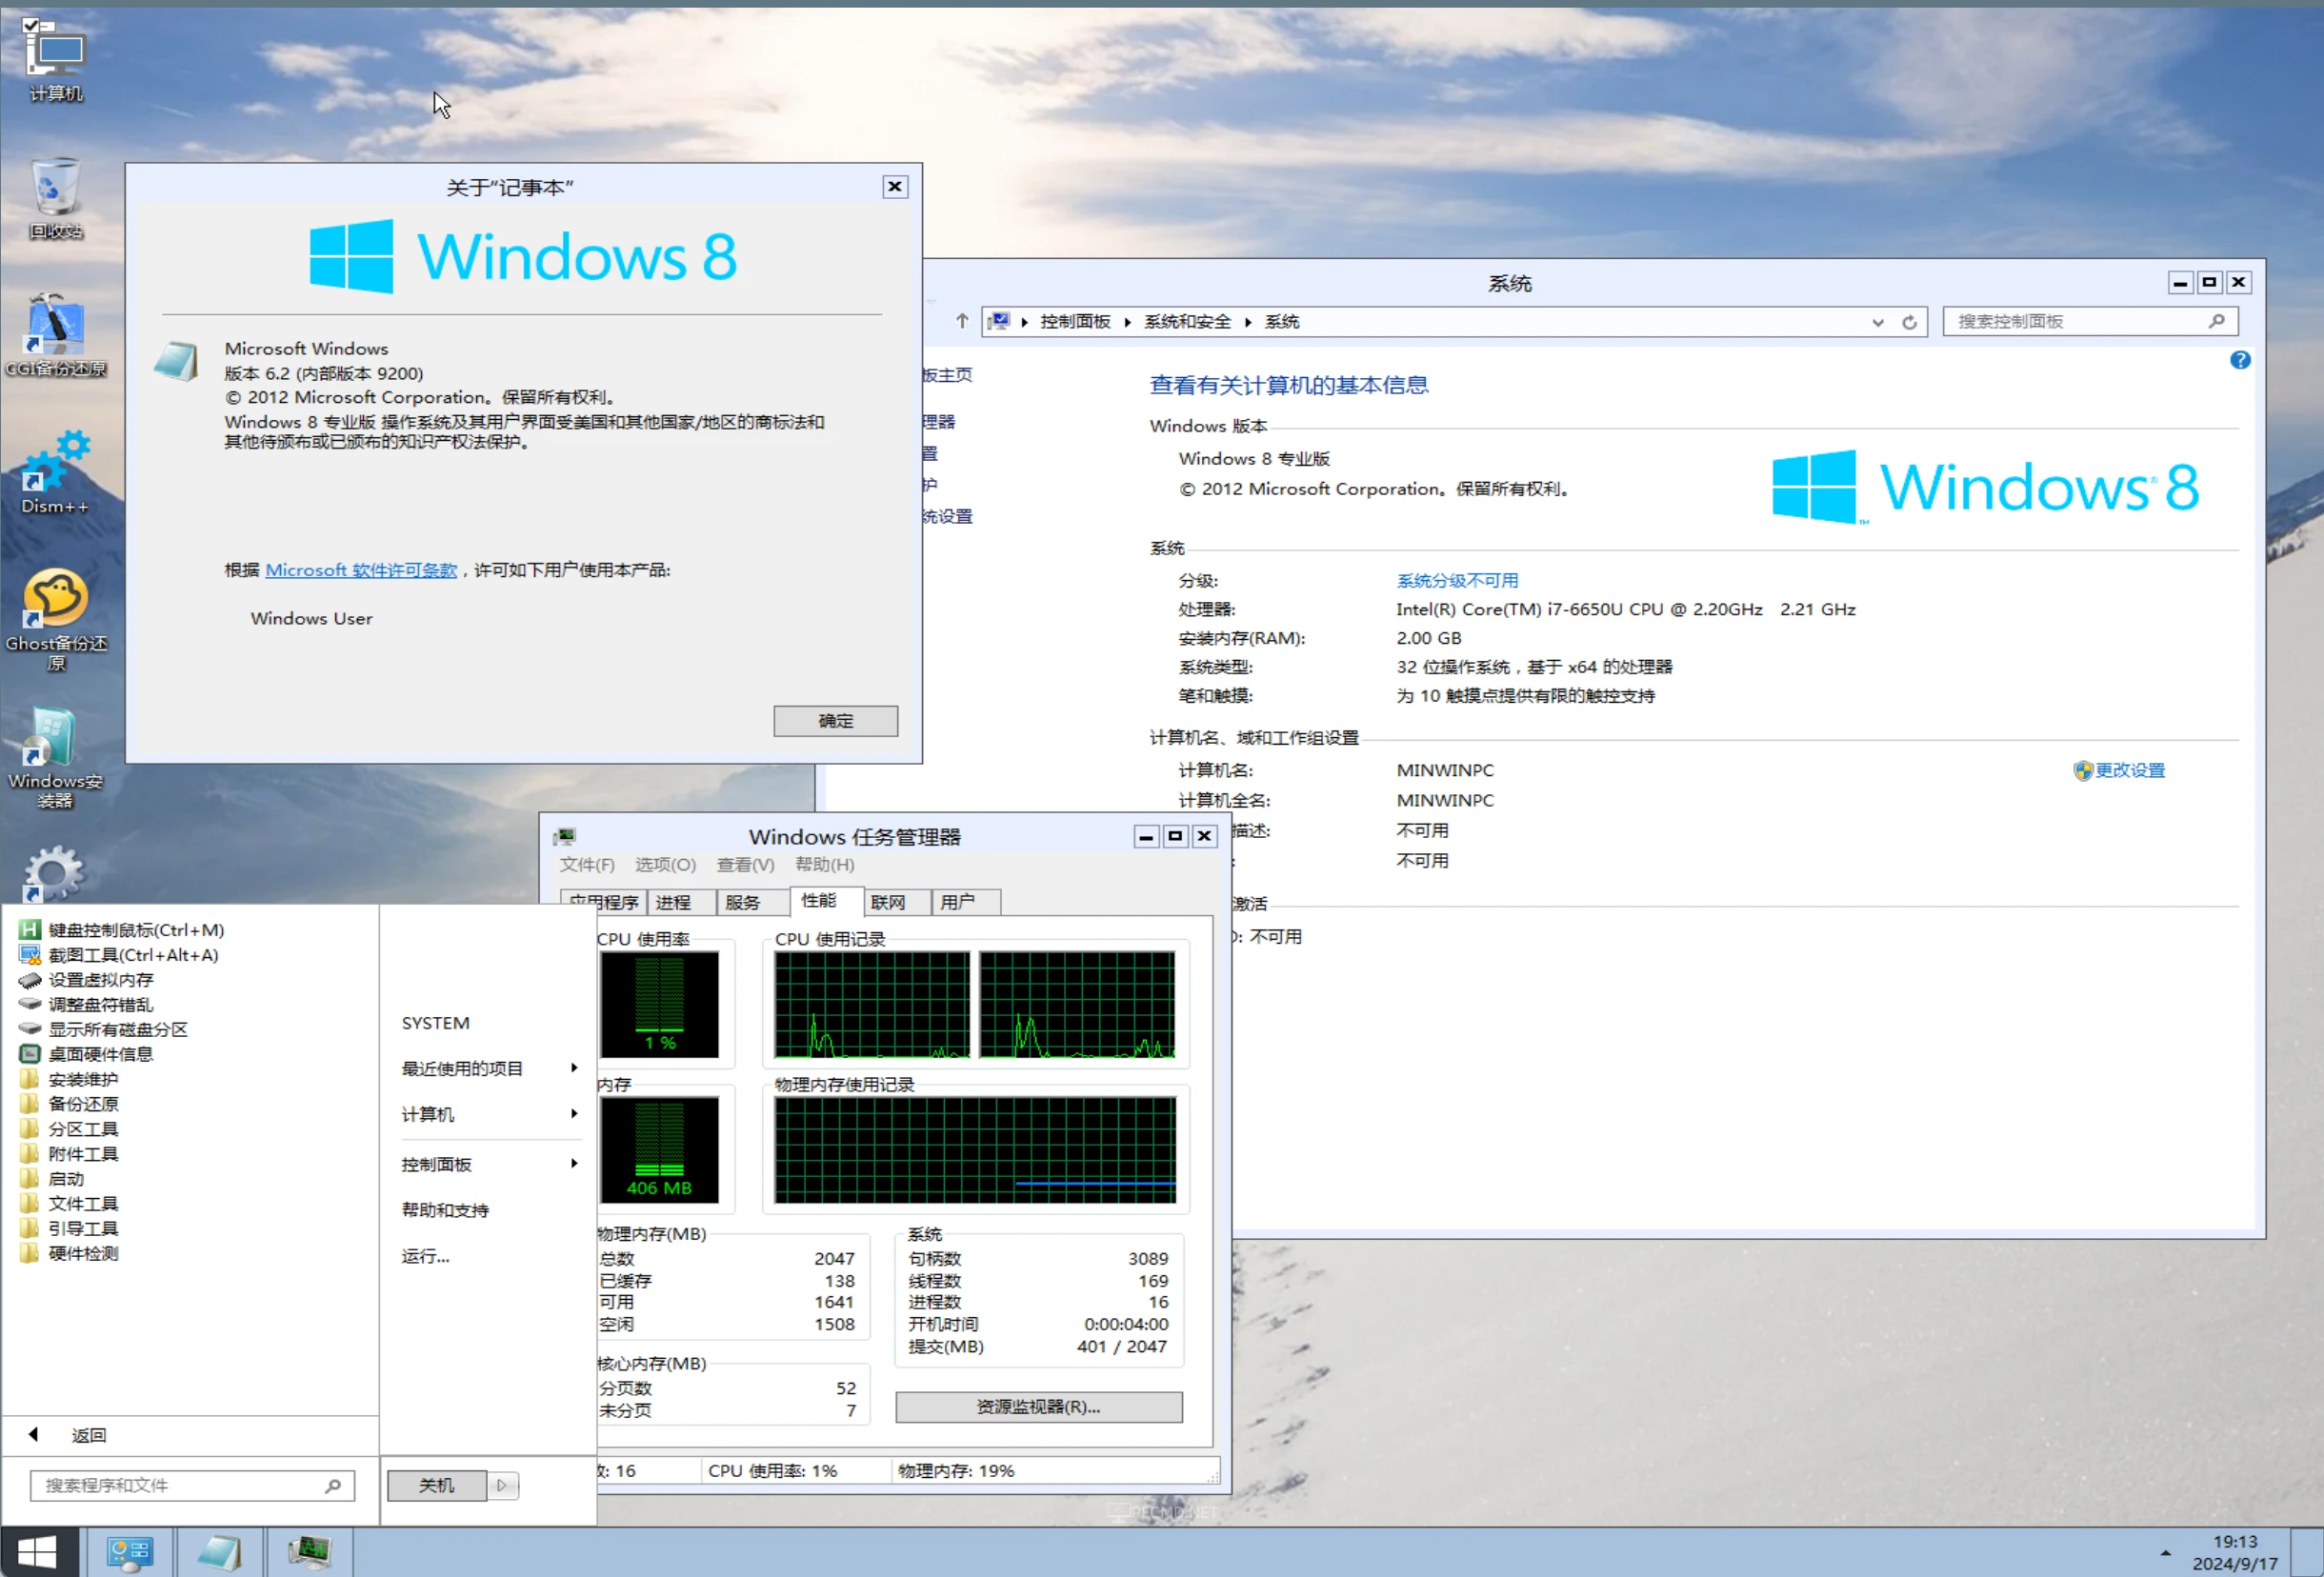Open the Ghost备份还原 desktop icon
Viewport: 2324px width, 1577px height.
56,620
